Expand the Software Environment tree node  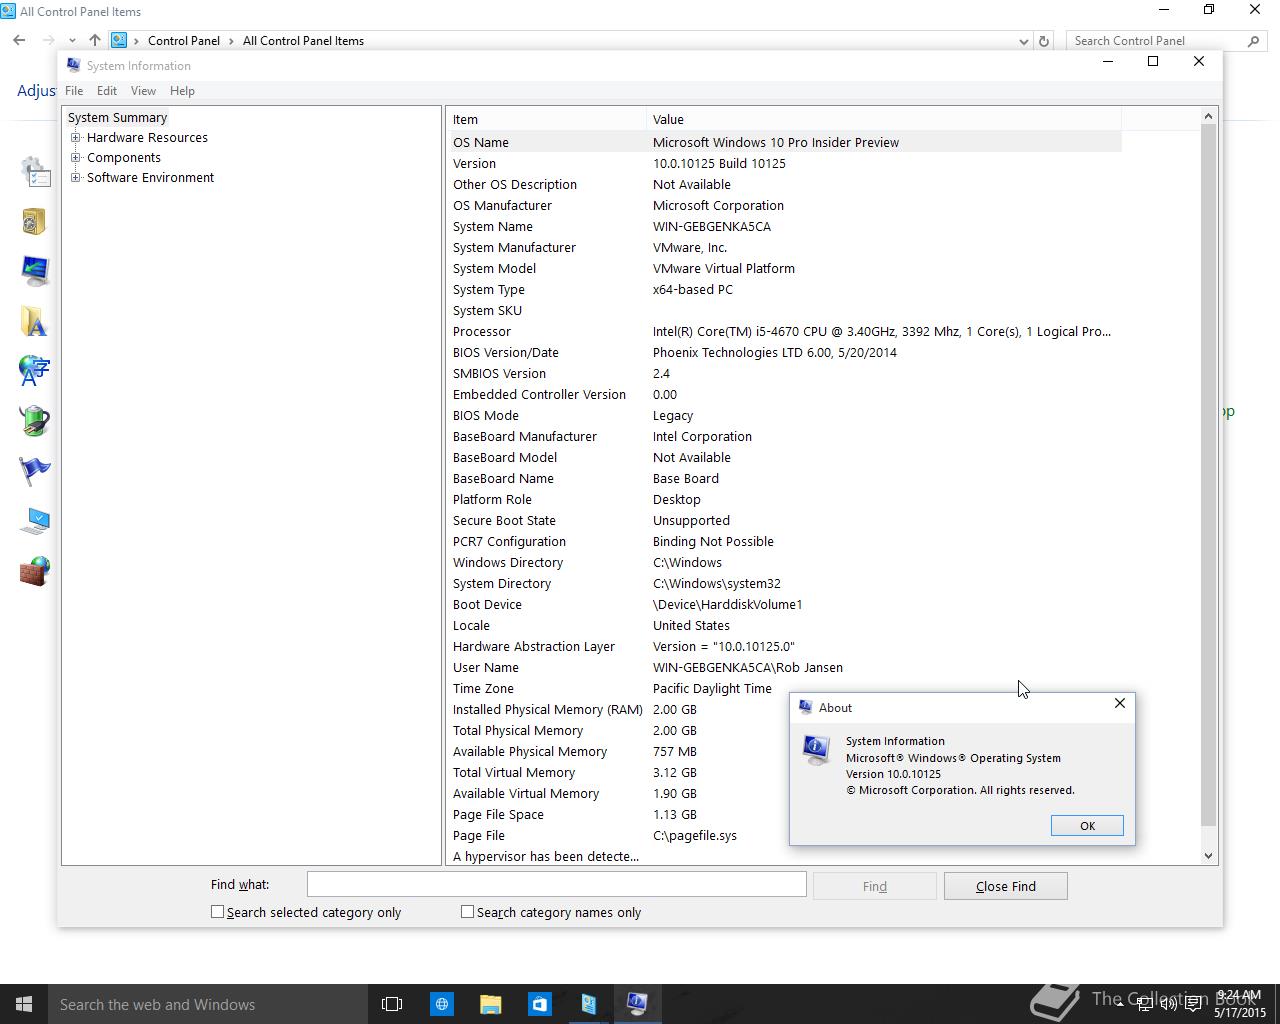76,178
